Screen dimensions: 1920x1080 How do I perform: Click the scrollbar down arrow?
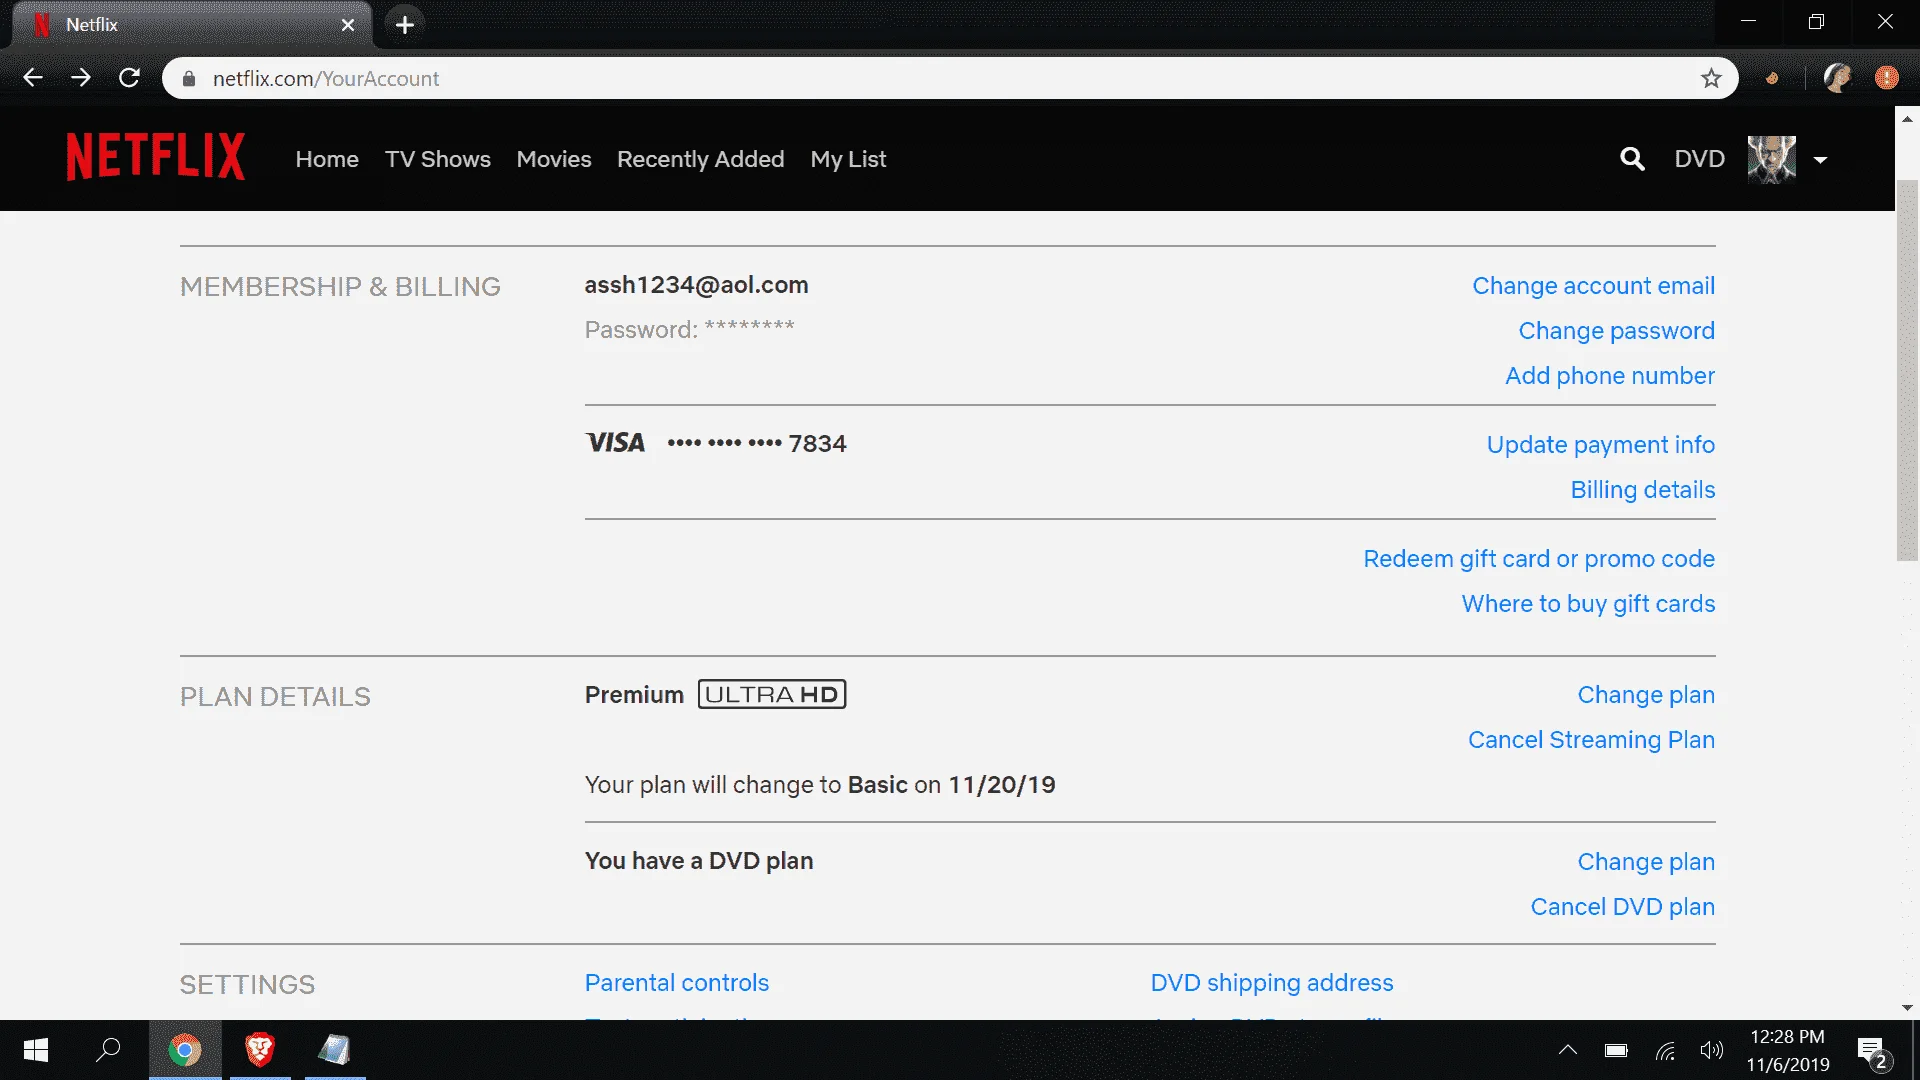tap(1907, 1008)
